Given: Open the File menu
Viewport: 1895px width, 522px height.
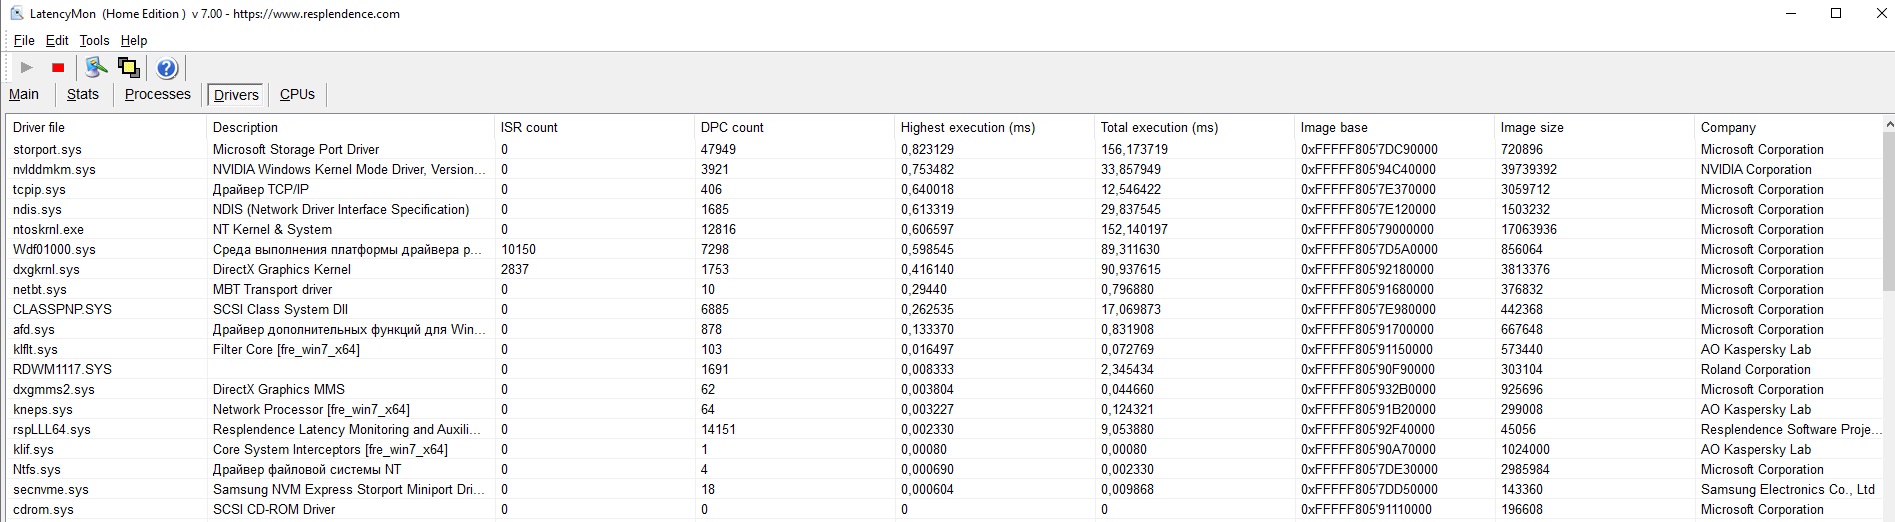Looking at the screenshot, I should (x=24, y=41).
